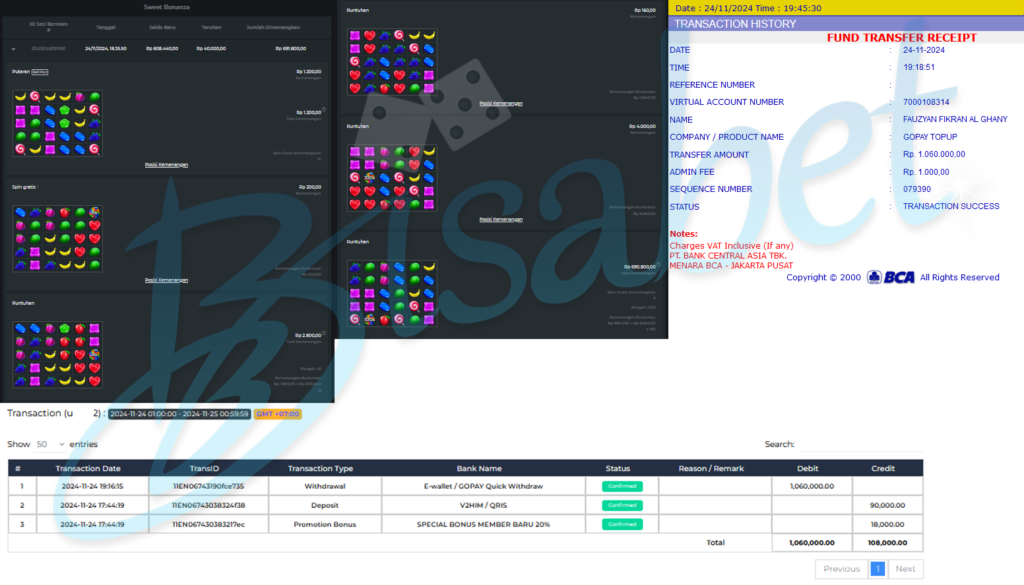Sort the table by TransID header
This screenshot has height=585, width=1024.
204,468
